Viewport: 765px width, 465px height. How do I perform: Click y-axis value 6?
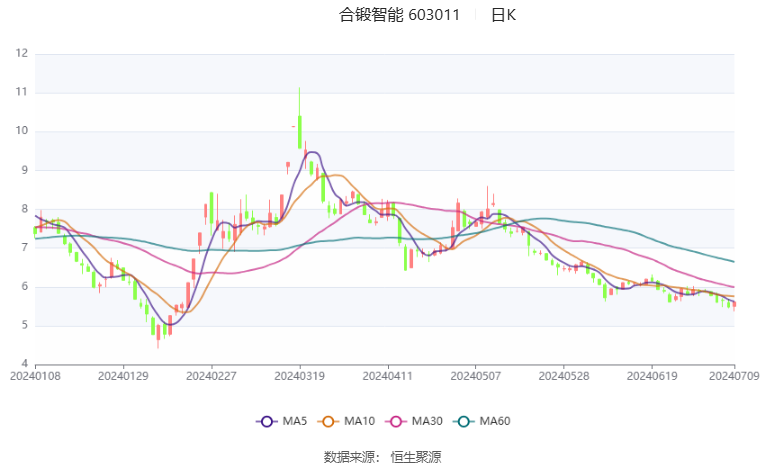(x=24, y=286)
